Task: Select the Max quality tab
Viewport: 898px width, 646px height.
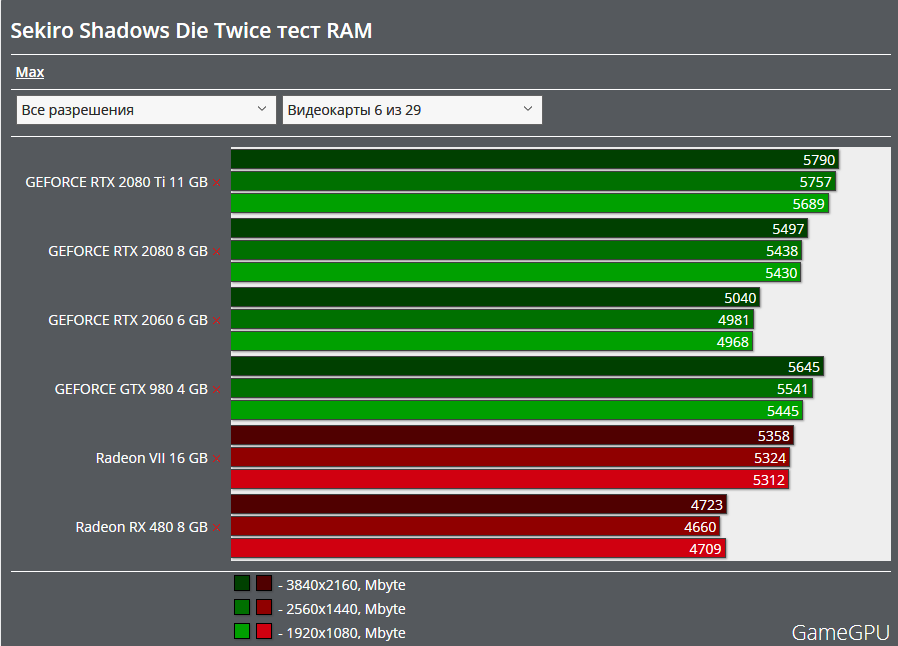Action: coord(30,72)
